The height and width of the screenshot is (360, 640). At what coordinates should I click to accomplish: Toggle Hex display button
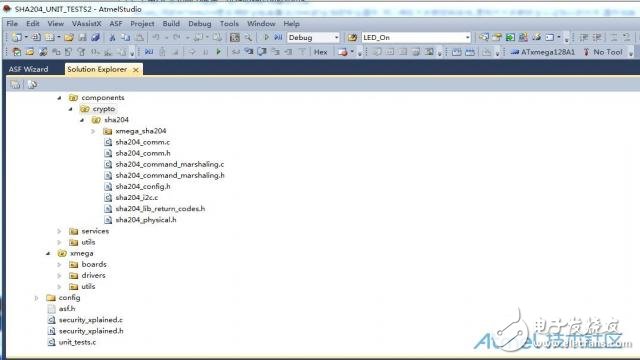click(320, 52)
